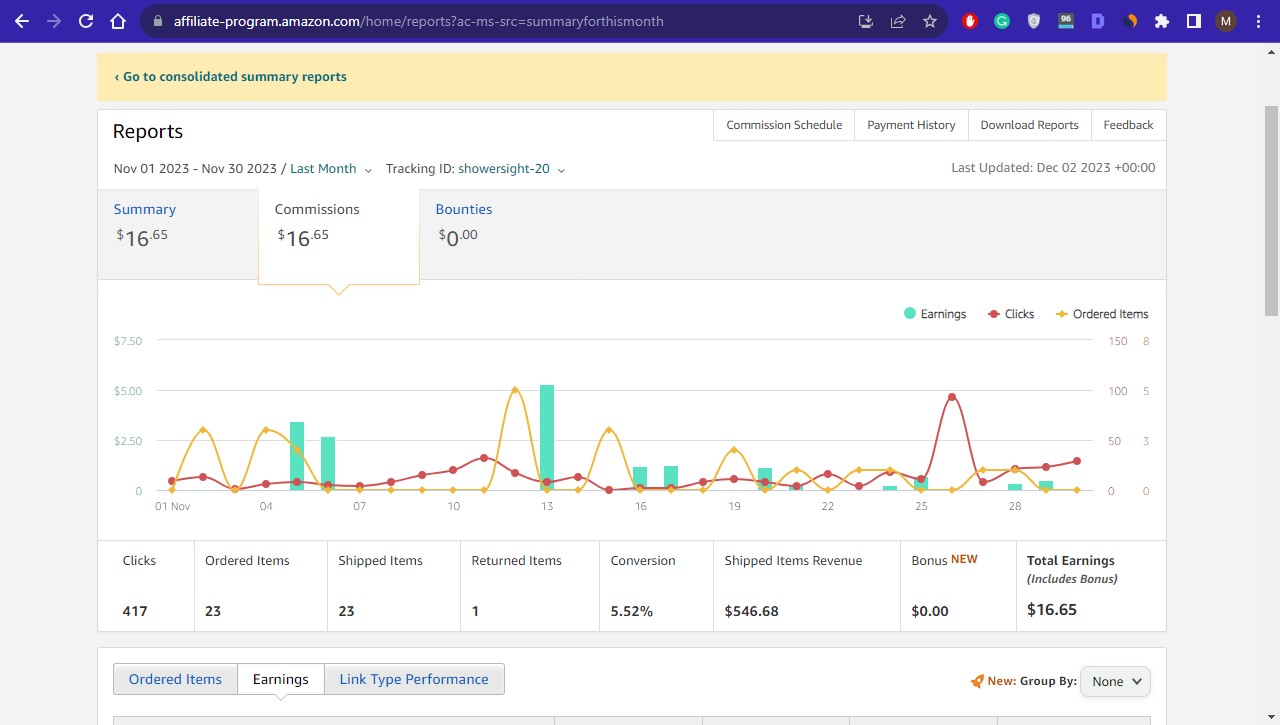Open the extension showing the 96 badge

coord(1066,21)
